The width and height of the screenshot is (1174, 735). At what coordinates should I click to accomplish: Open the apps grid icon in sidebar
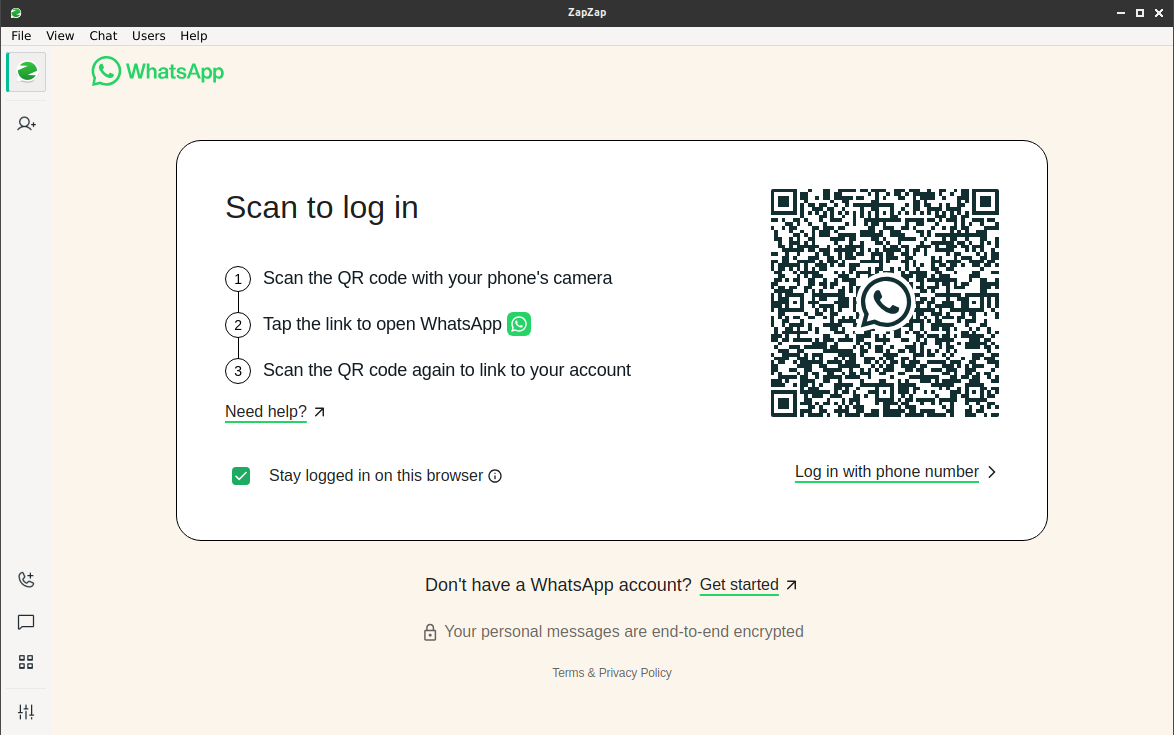coord(26,662)
